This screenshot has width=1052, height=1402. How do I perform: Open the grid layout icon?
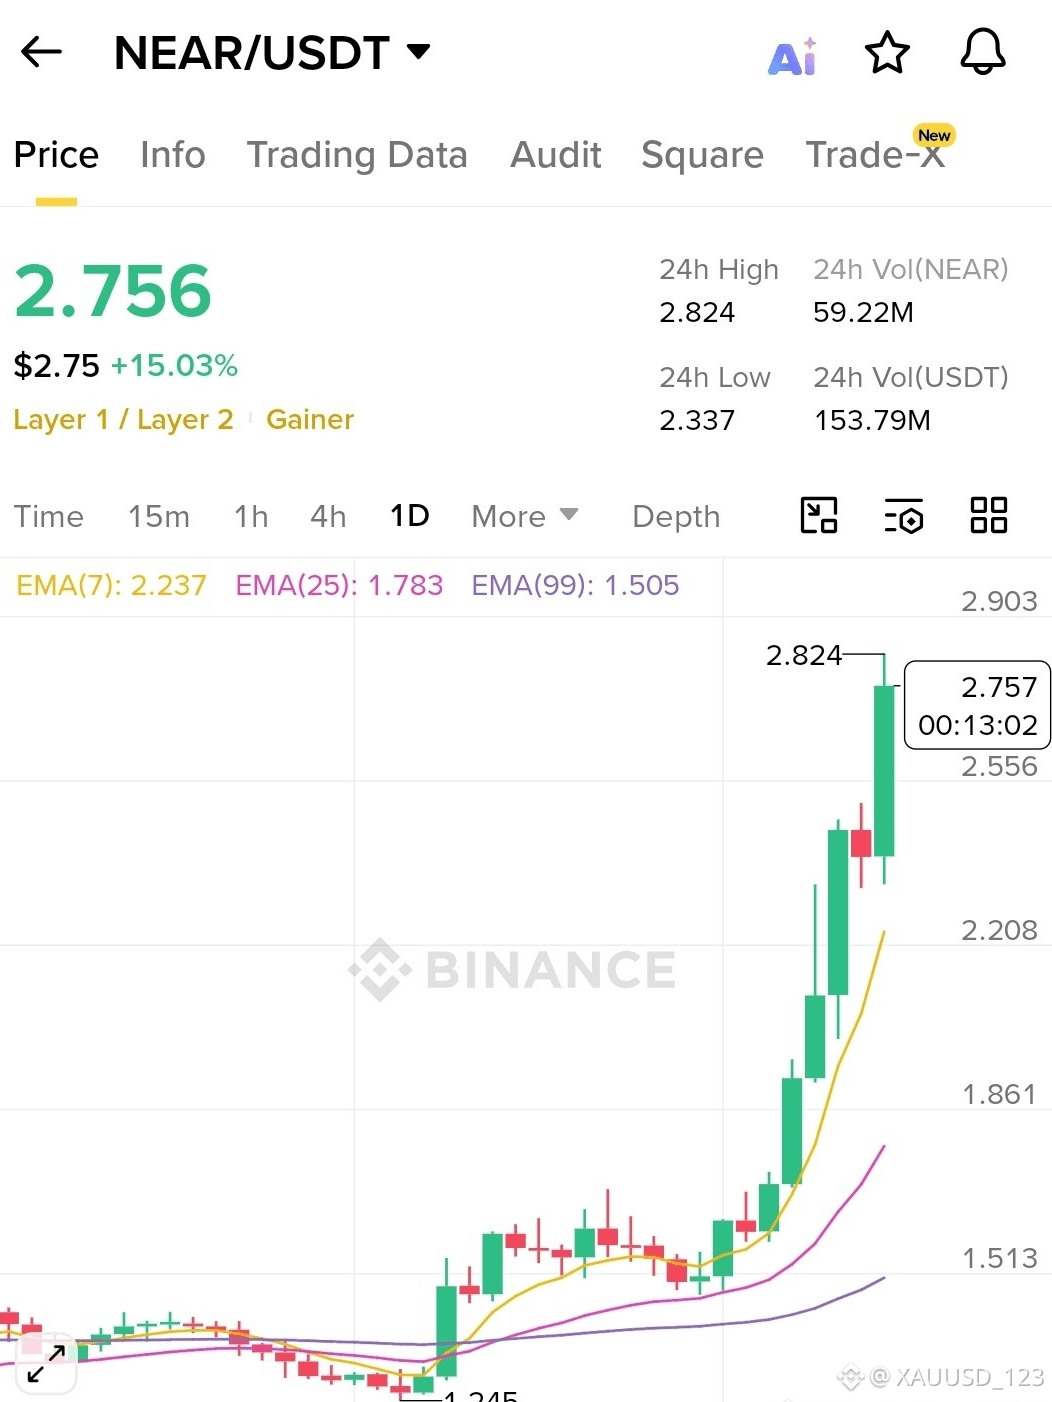(989, 516)
